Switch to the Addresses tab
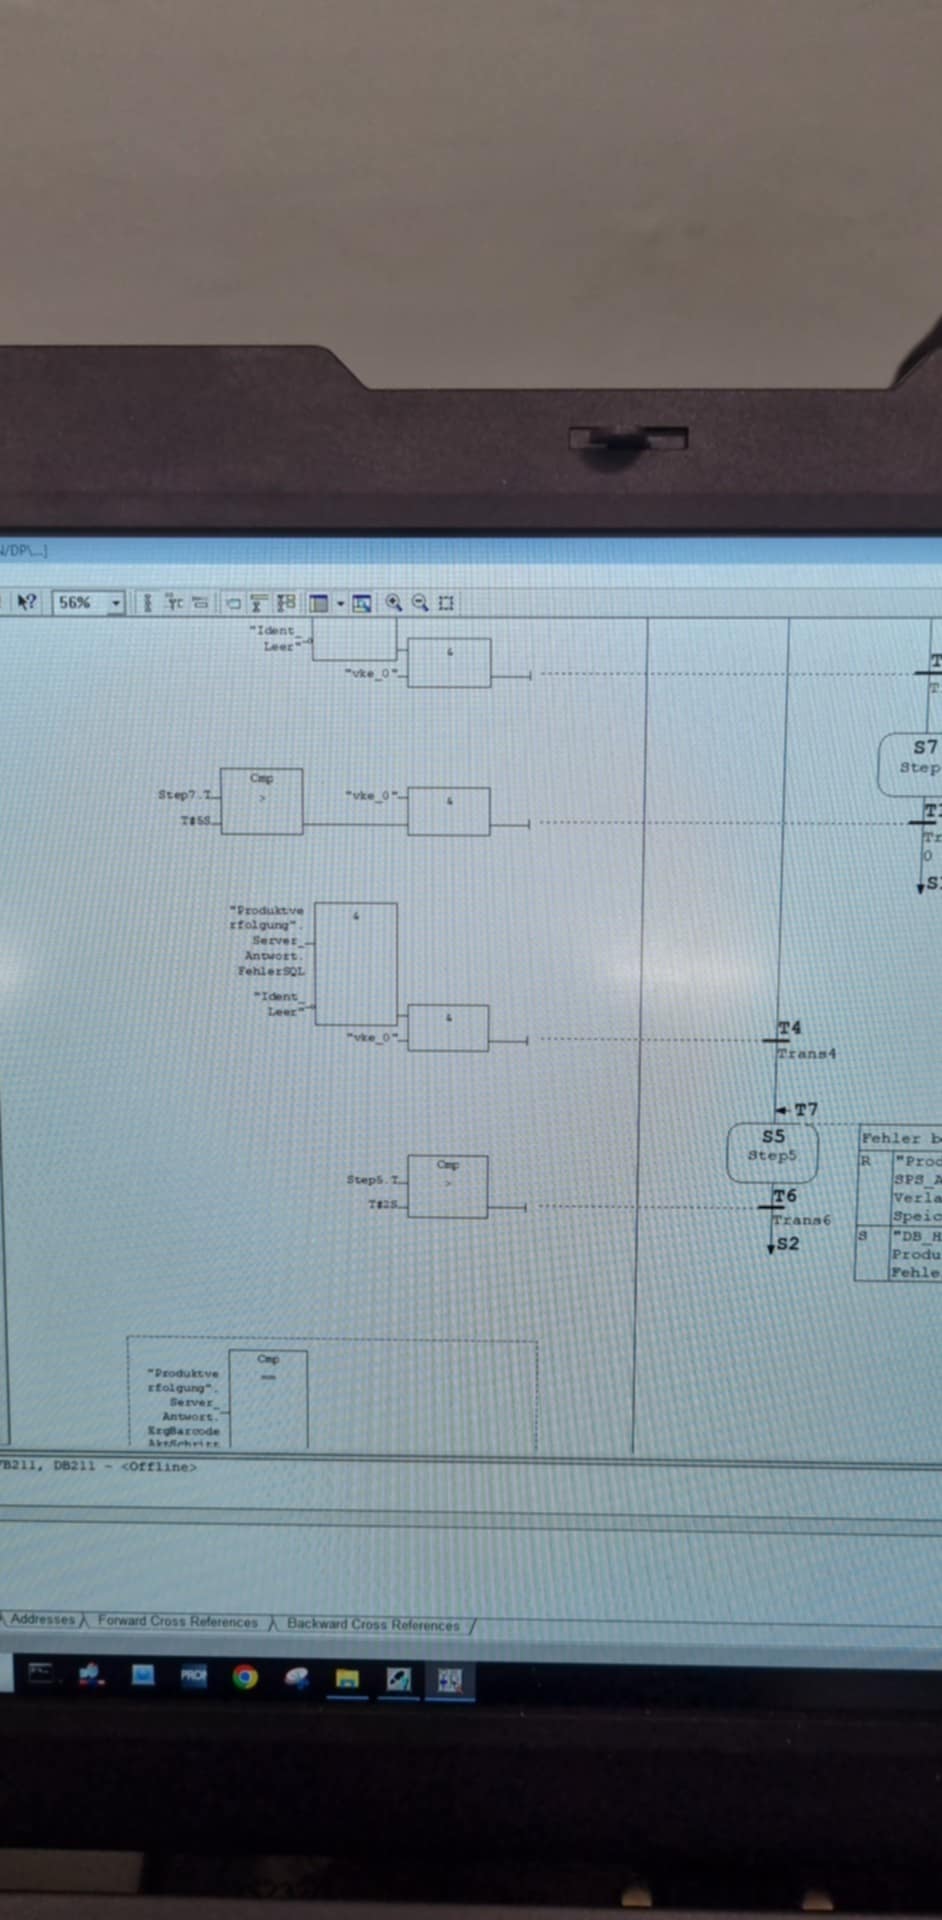The height and width of the screenshot is (1920, 942). (43, 1619)
